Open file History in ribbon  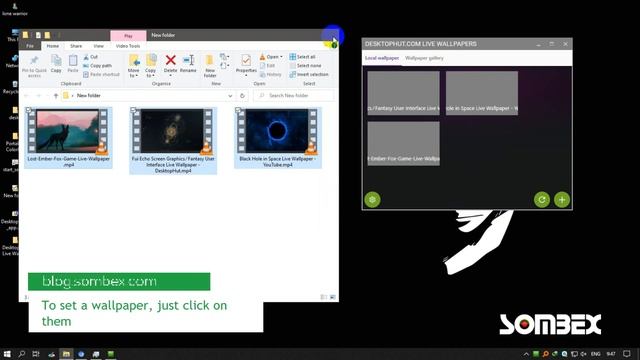tap(271, 75)
